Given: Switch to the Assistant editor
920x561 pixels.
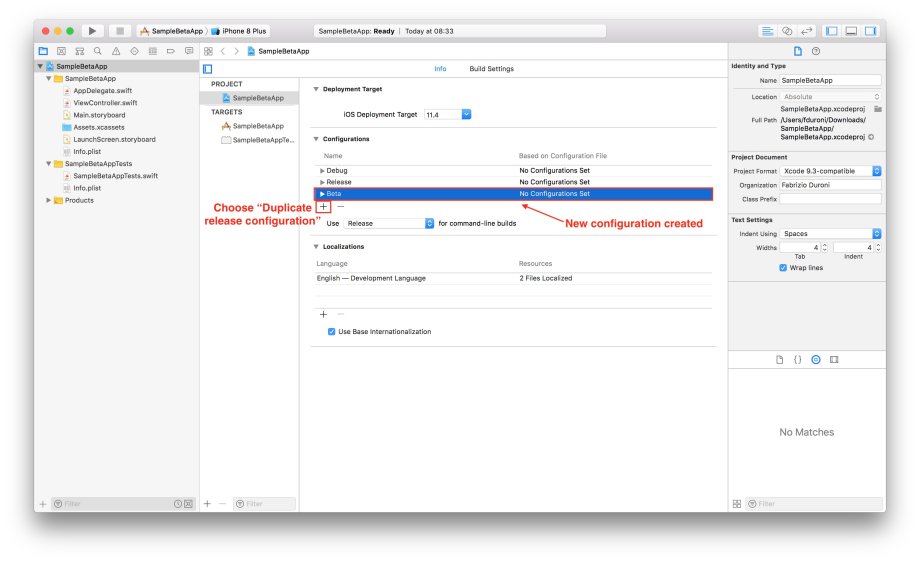Looking at the screenshot, I should [x=787, y=31].
